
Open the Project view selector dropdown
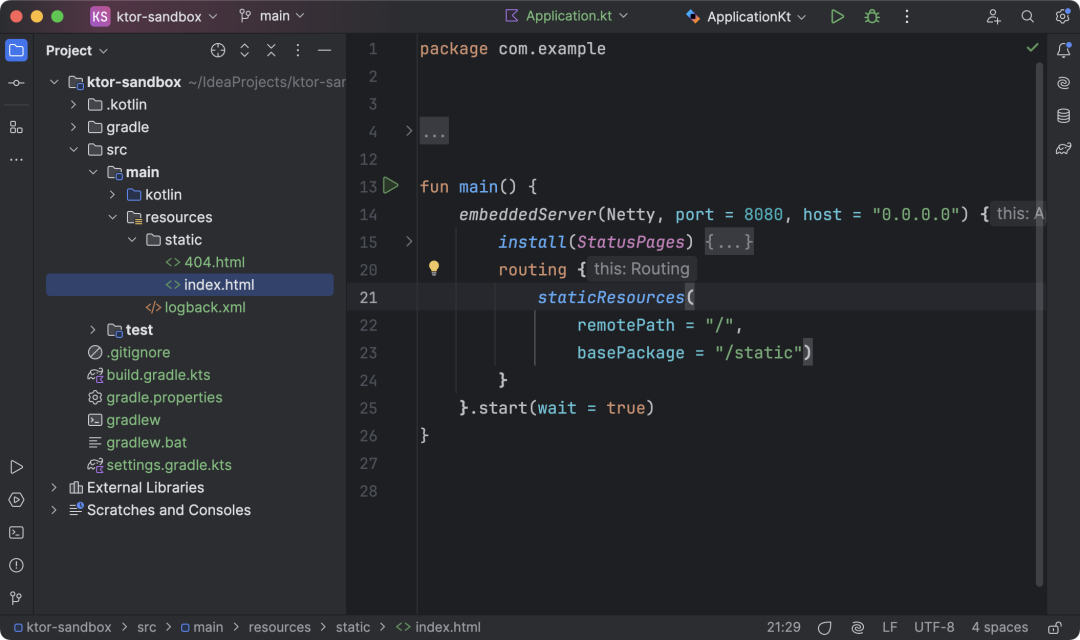pos(77,50)
